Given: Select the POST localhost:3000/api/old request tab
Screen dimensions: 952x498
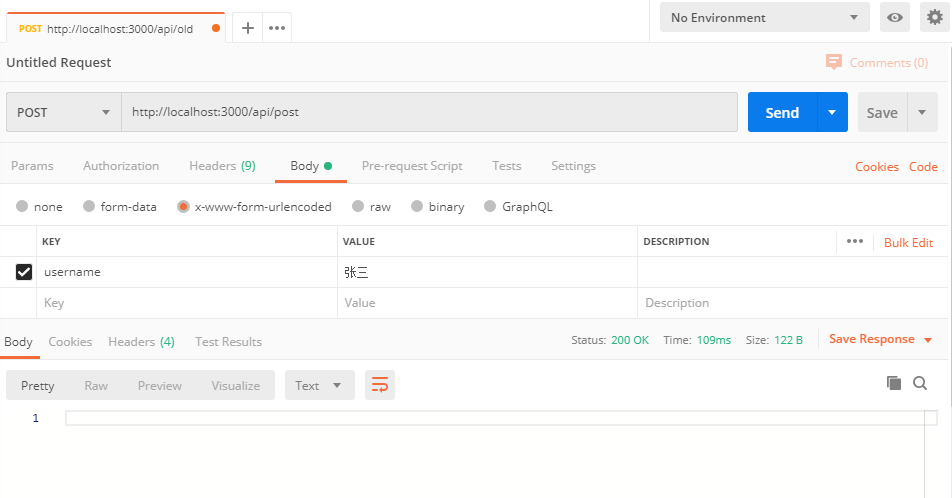Looking at the screenshot, I should (x=115, y=29).
